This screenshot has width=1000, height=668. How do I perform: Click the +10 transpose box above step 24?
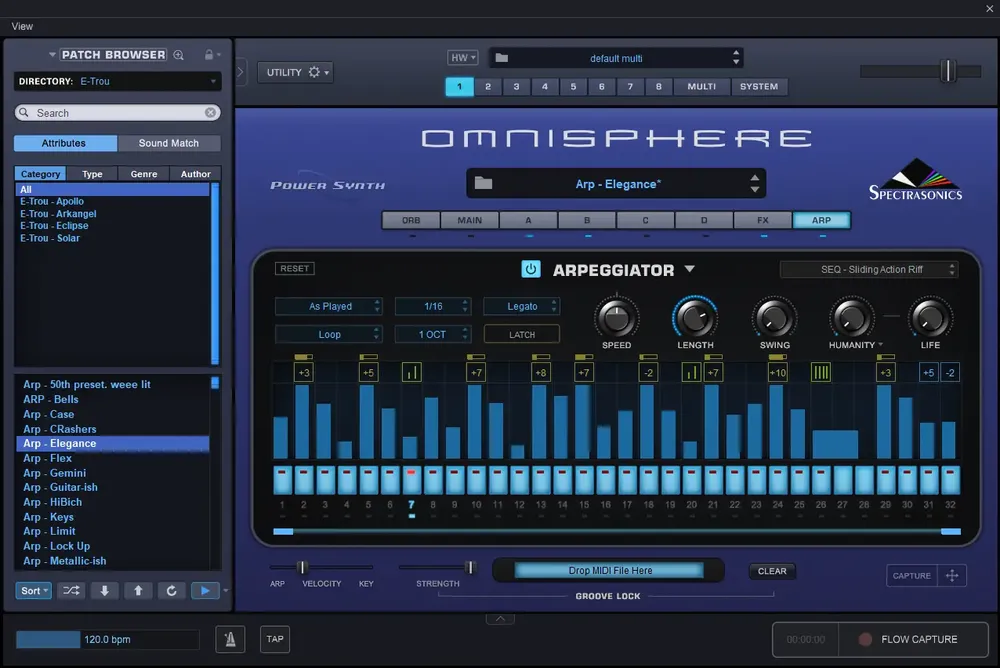point(777,372)
